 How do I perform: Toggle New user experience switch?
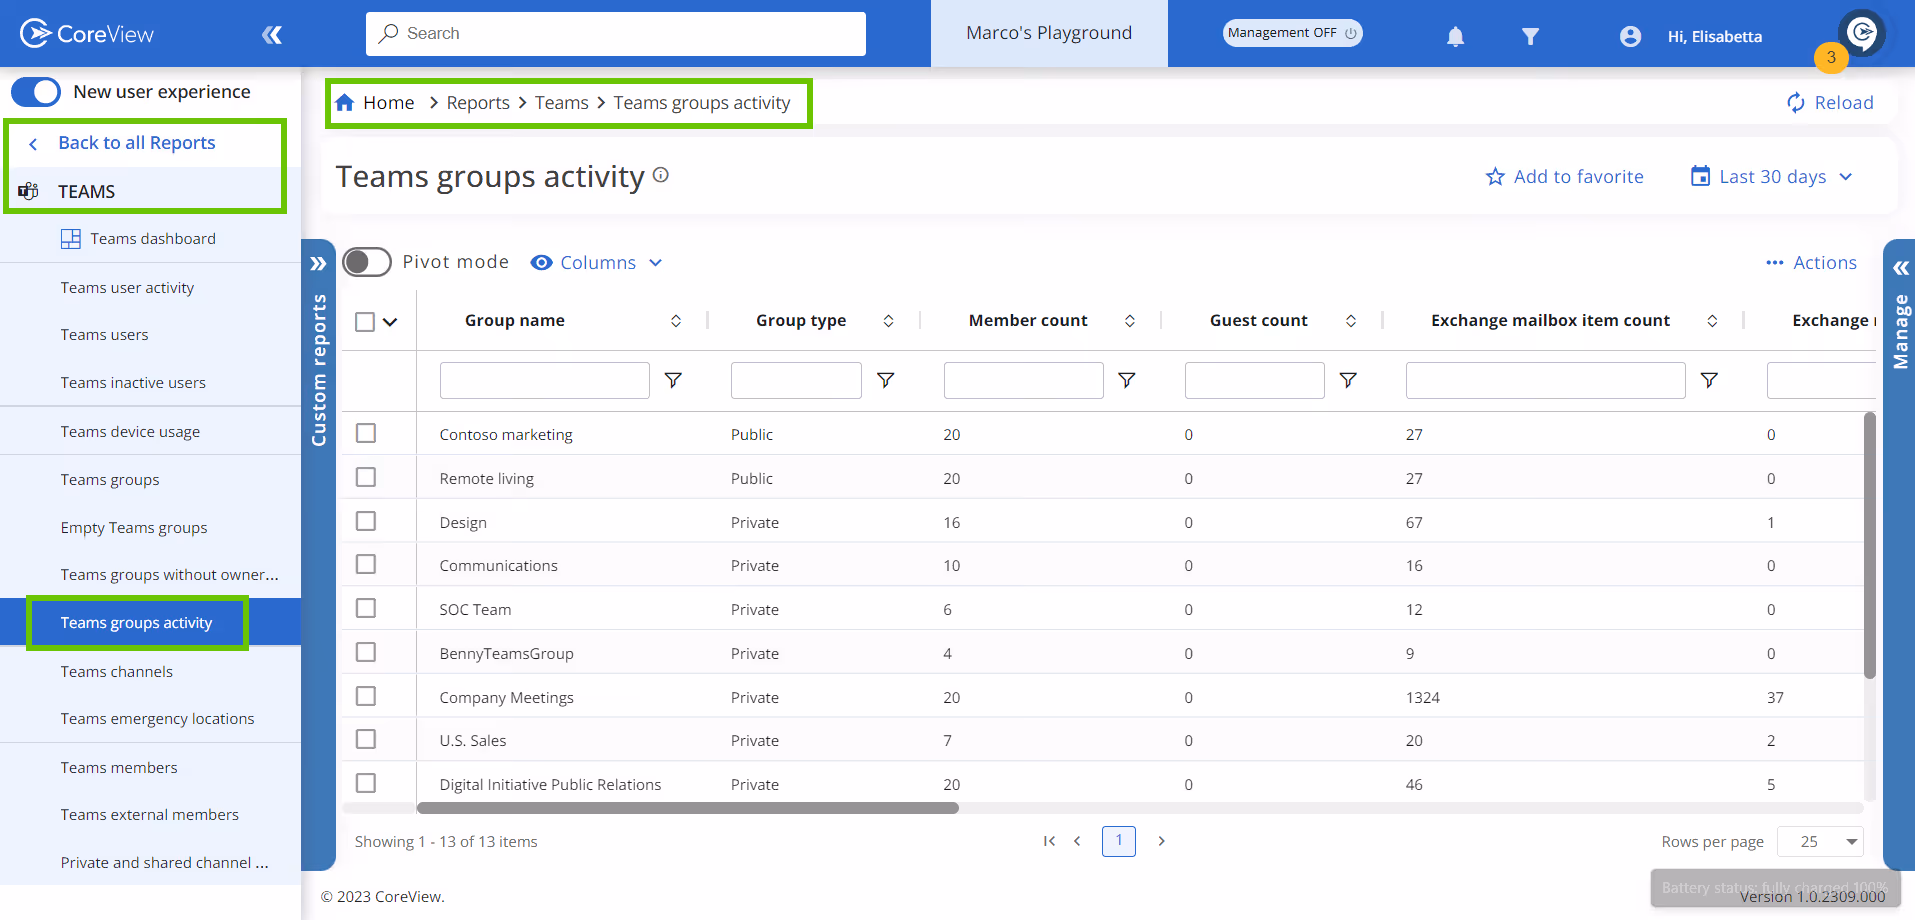pyautogui.click(x=36, y=92)
